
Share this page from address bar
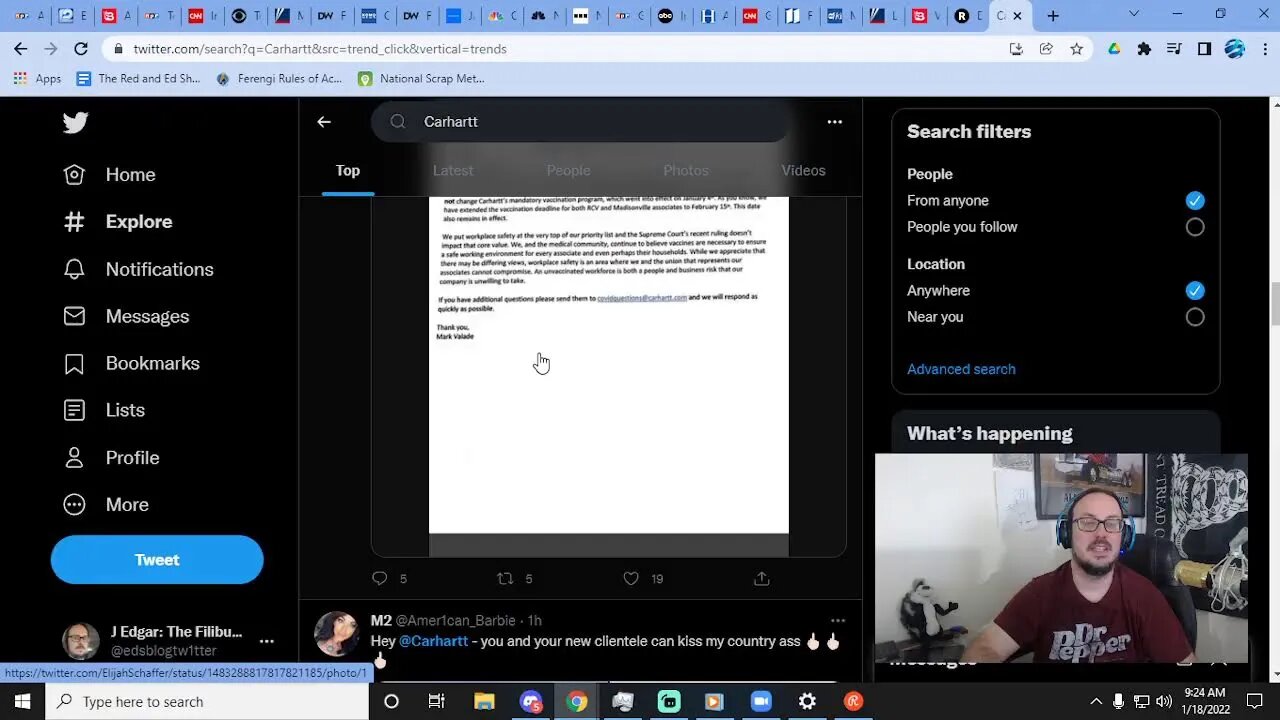[x=1046, y=48]
